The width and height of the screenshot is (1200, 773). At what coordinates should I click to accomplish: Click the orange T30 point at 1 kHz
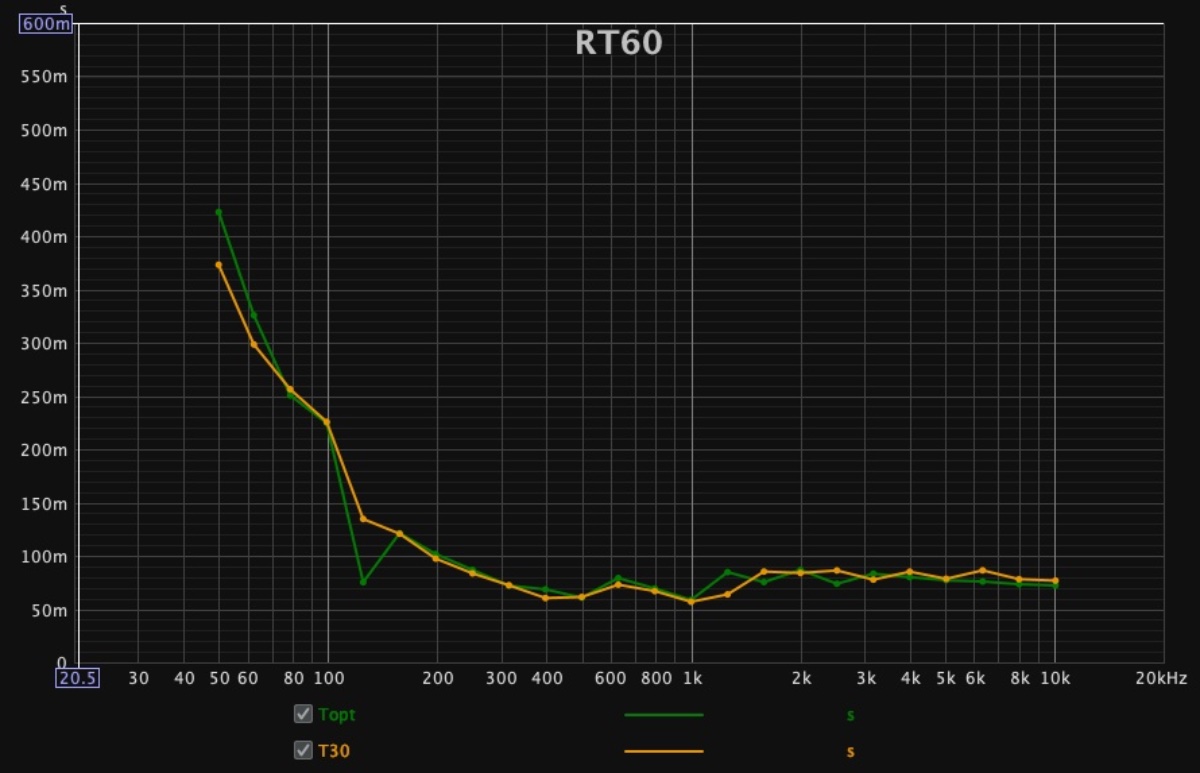(x=691, y=602)
